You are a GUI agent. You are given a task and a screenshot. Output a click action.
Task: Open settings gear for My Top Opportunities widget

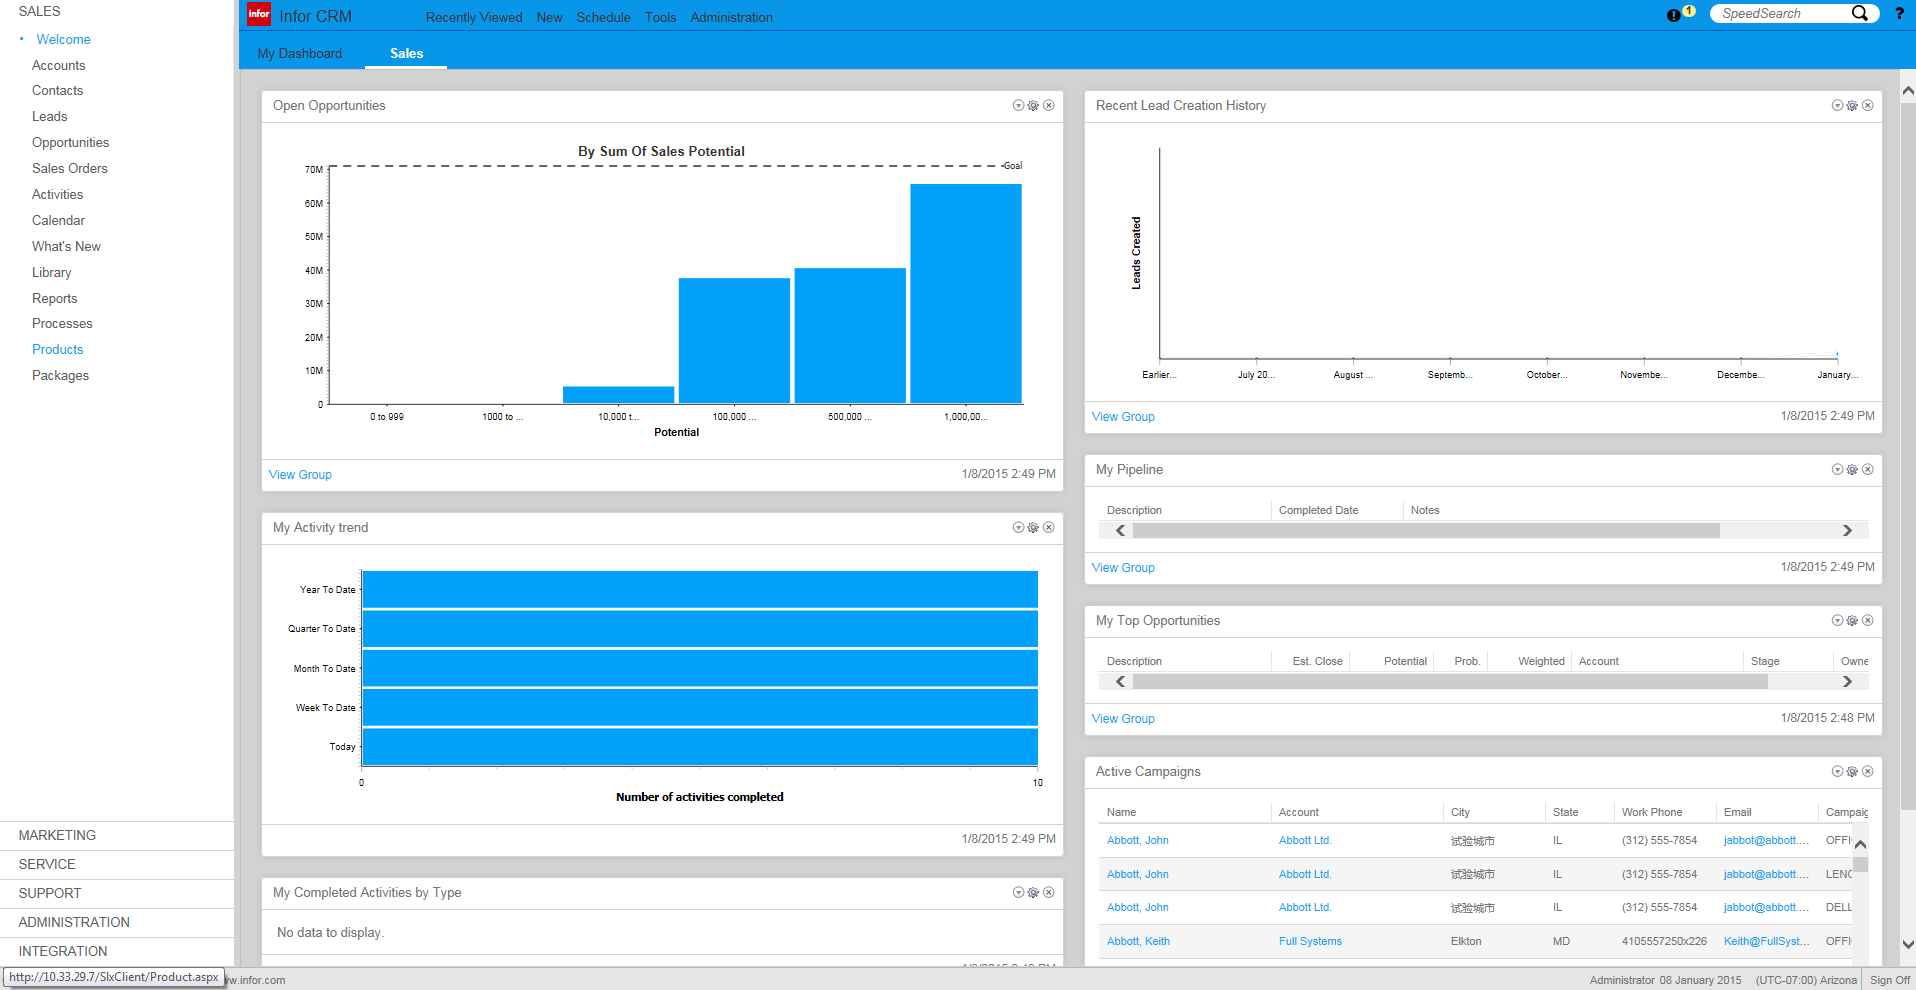(x=1852, y=621)
